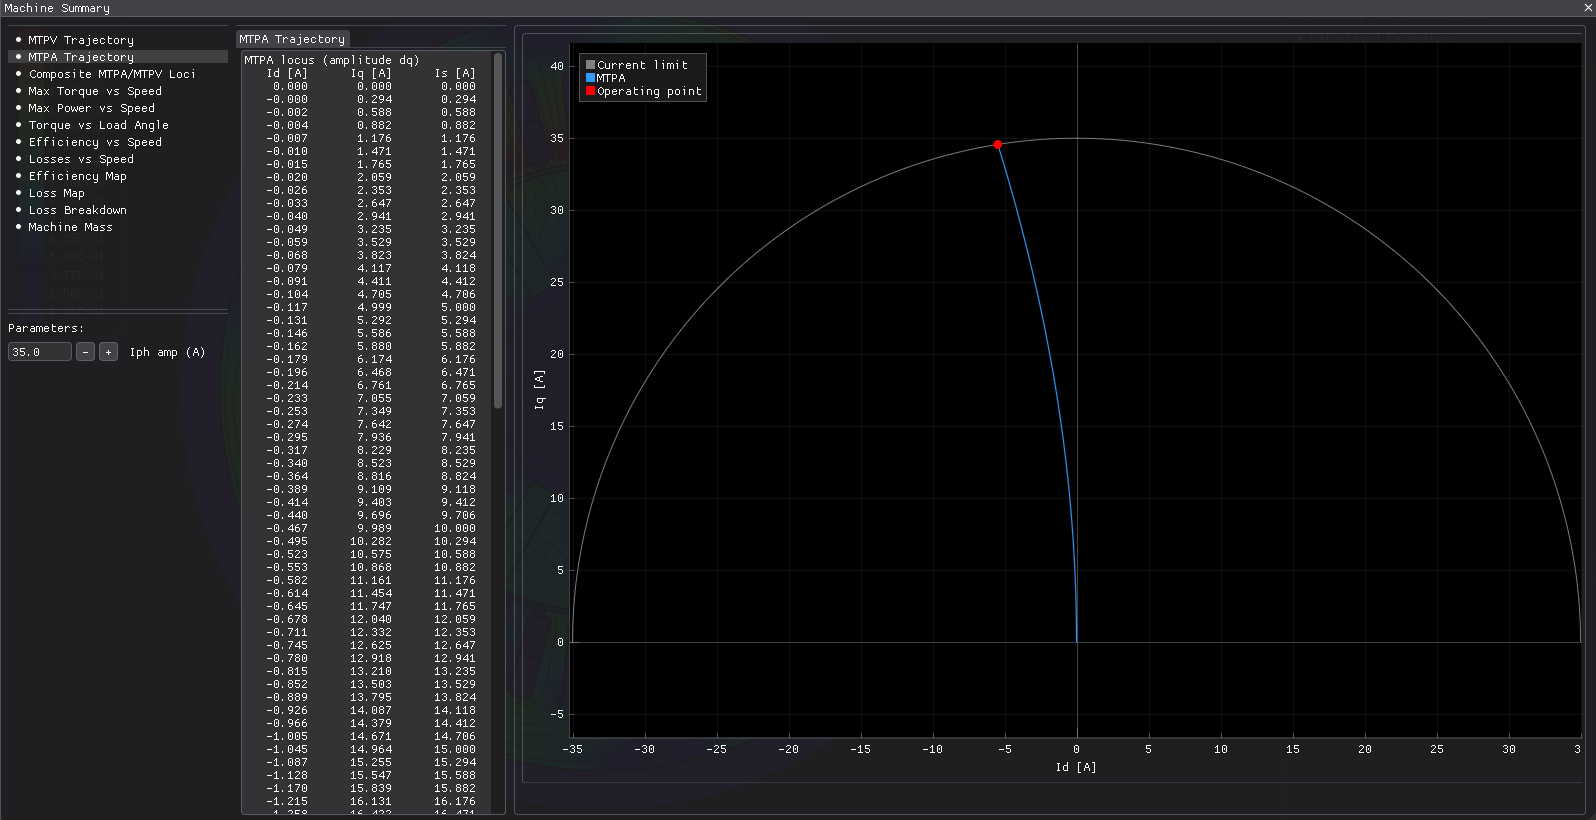This screenshot has height=820, width=1596.
Task: Select Iq value 12.040 in table
Action: pos(371,619)
